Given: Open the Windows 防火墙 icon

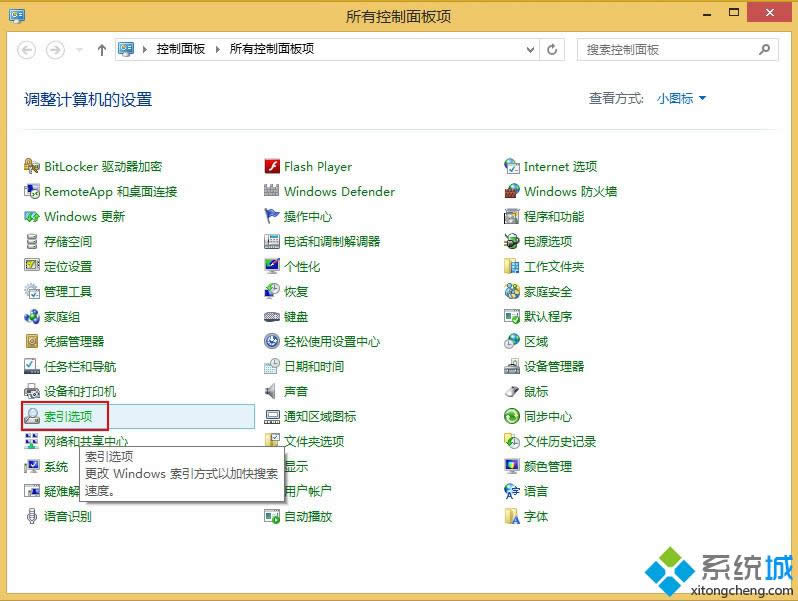Looking at the screenshot, I should tap(511, 191).
